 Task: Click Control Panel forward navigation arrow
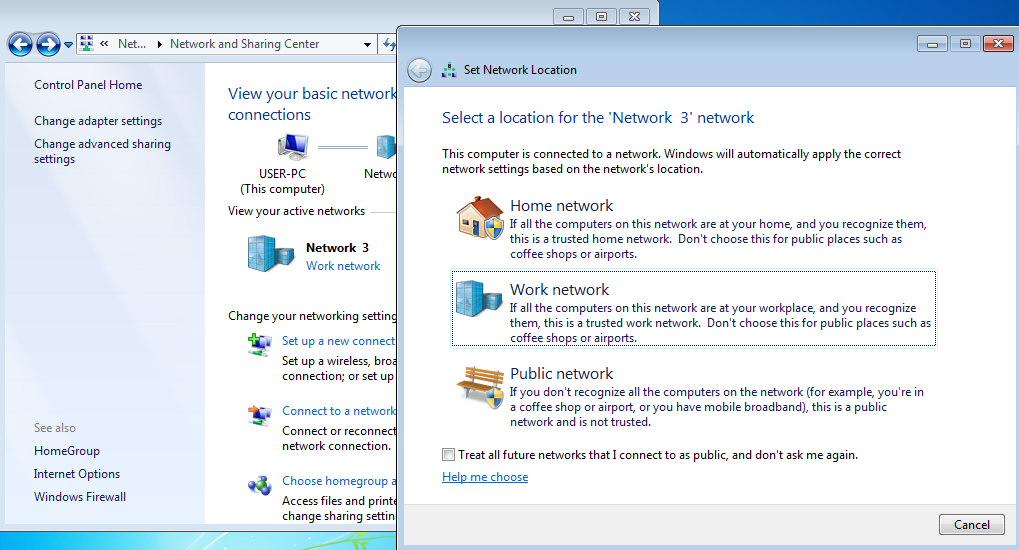[x=48, y=44]
